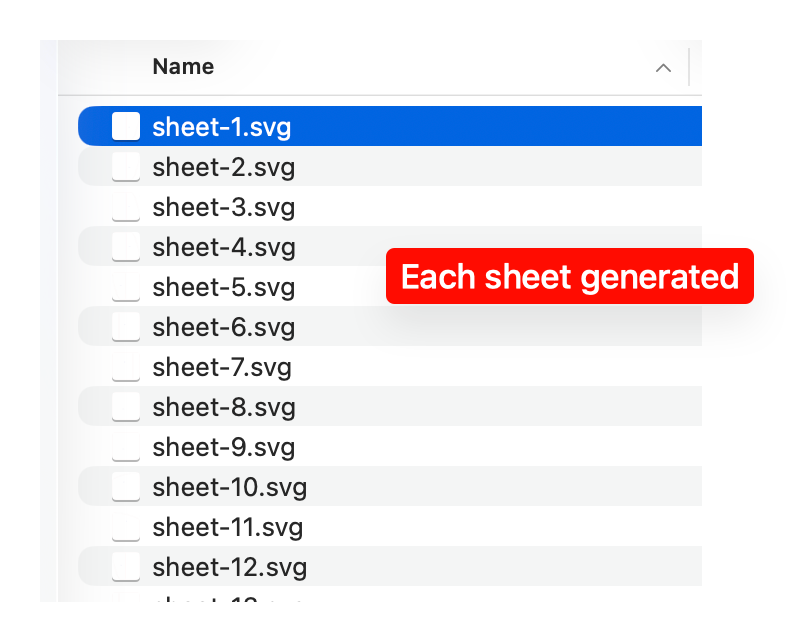Click the sheet-10.svg file icon

126,487
